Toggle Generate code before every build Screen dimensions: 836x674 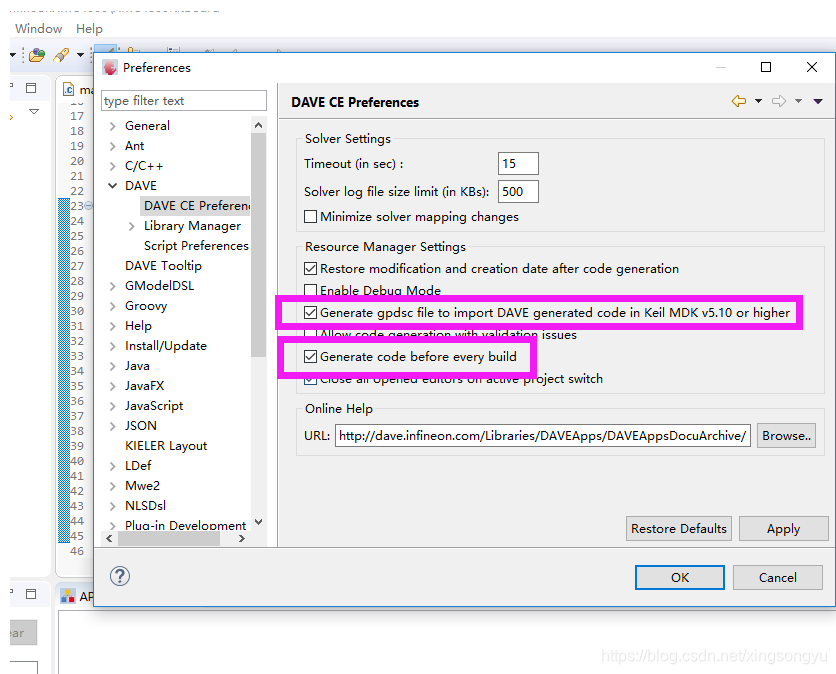pyautogui.click(x=310, y=356)
